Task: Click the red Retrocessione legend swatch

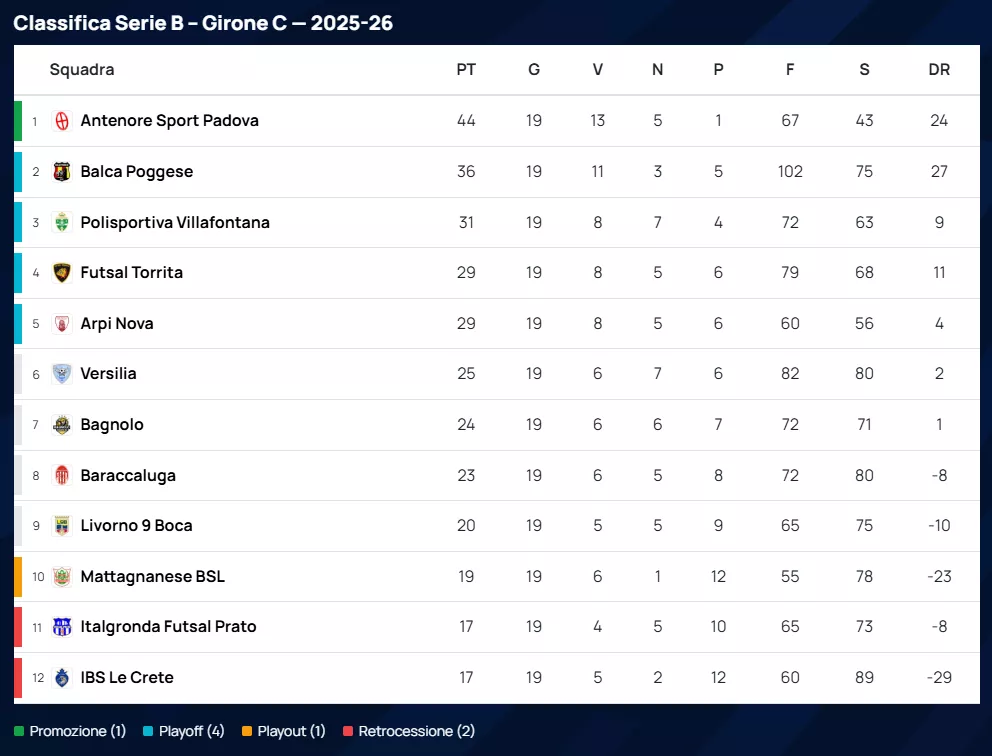Action: click(348, 732)
